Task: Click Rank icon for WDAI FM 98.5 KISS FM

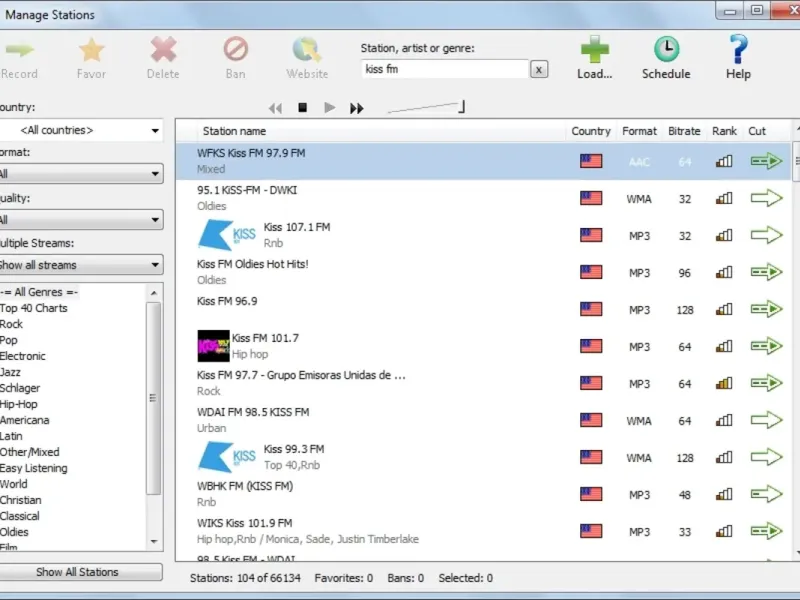Action: pyautogui.click(x=724, y=420)
